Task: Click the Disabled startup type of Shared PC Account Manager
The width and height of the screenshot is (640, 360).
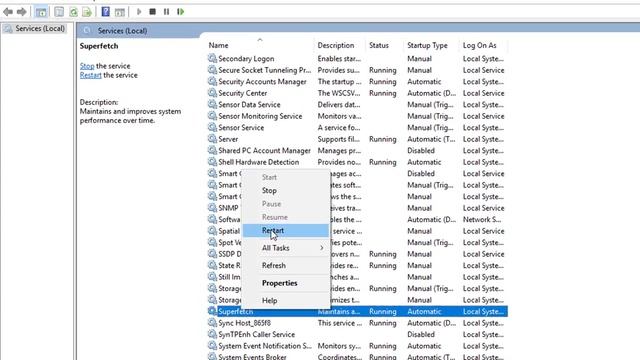Action: 421,151
